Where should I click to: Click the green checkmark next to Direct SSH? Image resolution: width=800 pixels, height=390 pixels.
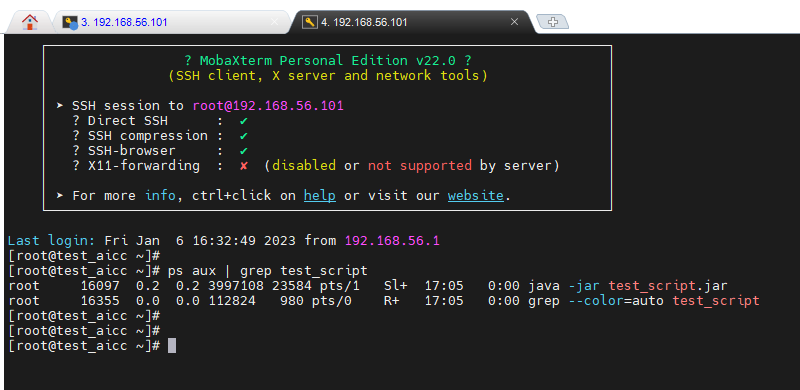pyautogui.click(x=244, y=121)
